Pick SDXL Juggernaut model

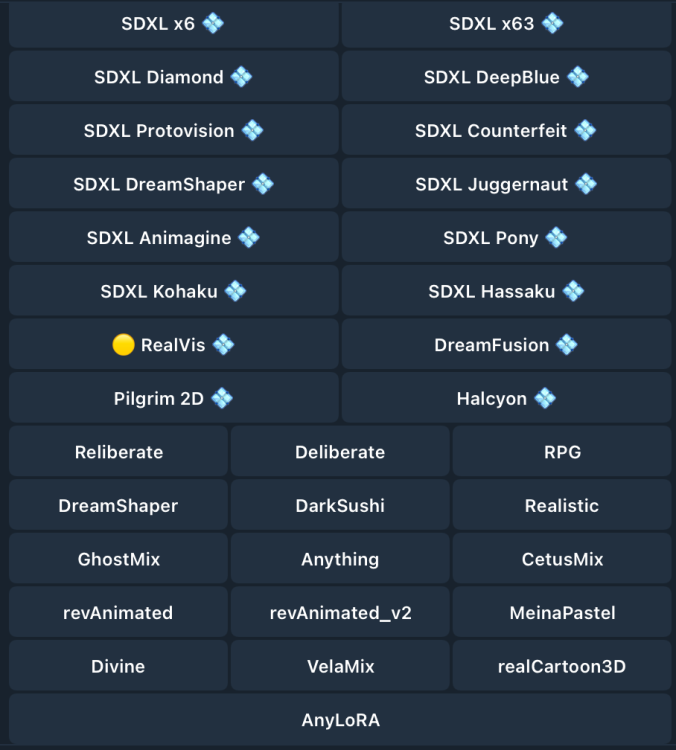(x=506, y=185)
